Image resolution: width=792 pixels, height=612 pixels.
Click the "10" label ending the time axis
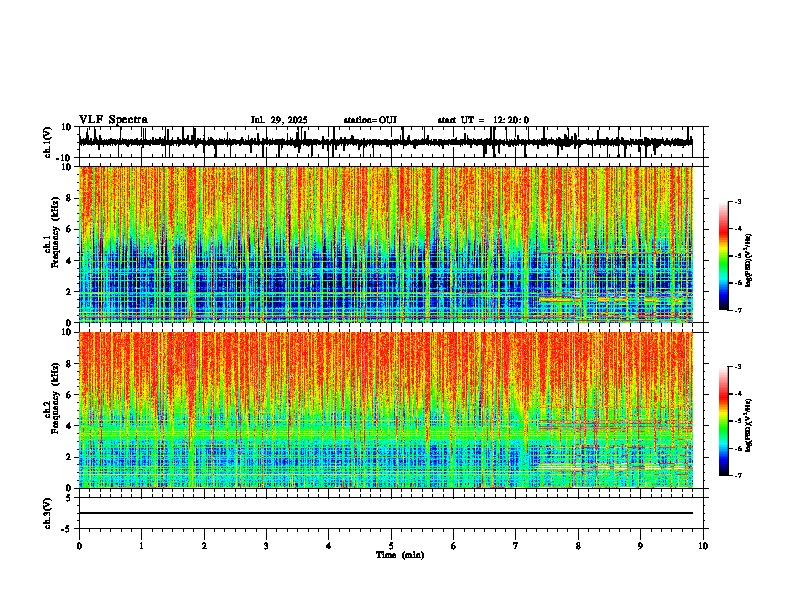point(703,546)
